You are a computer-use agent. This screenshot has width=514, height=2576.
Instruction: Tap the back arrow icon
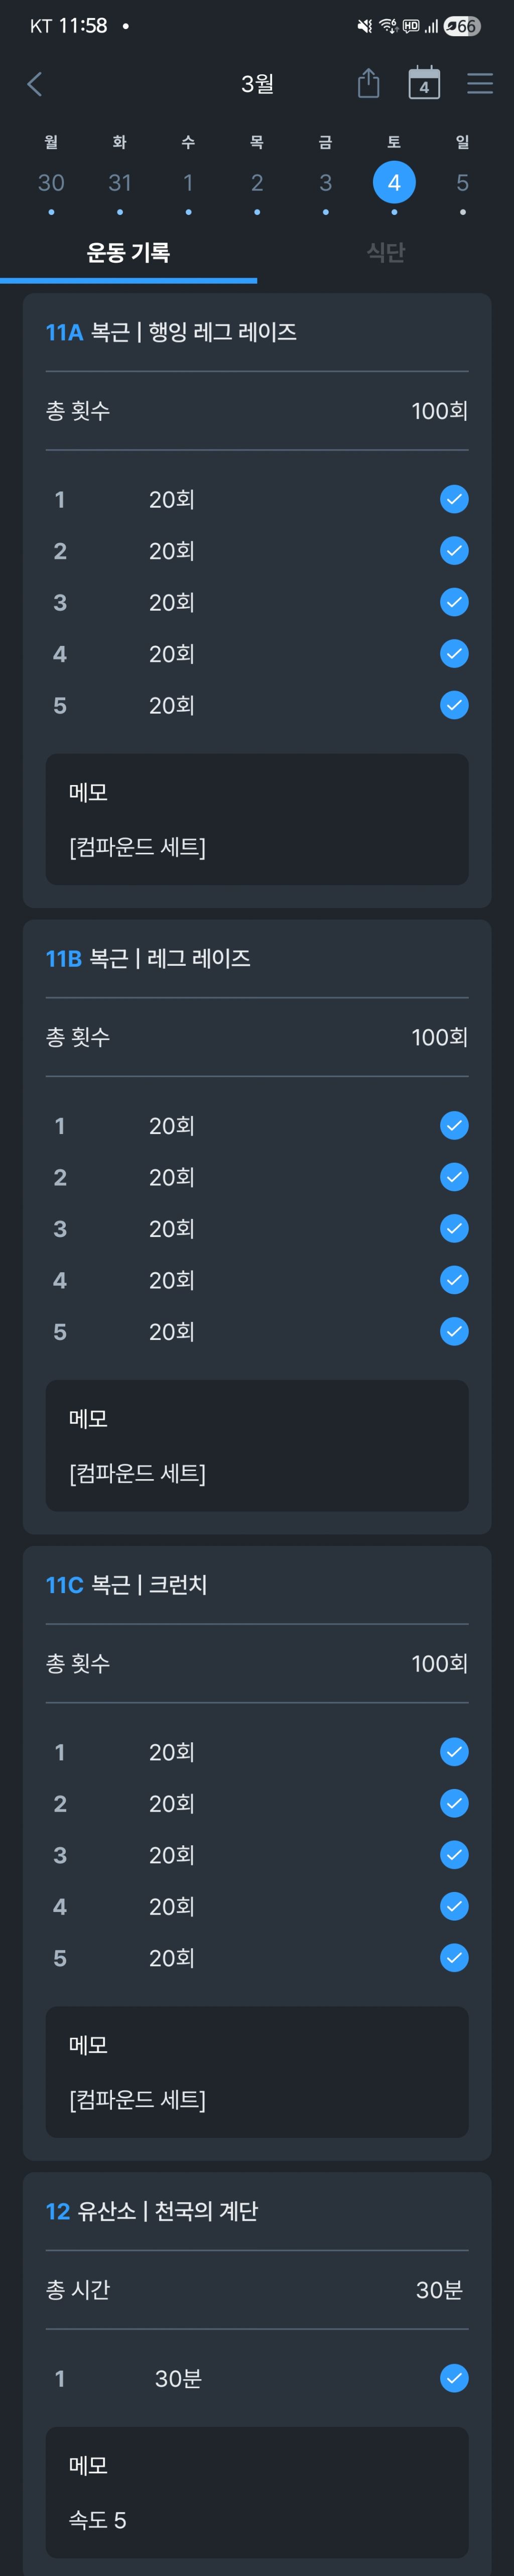click(35, 84)
